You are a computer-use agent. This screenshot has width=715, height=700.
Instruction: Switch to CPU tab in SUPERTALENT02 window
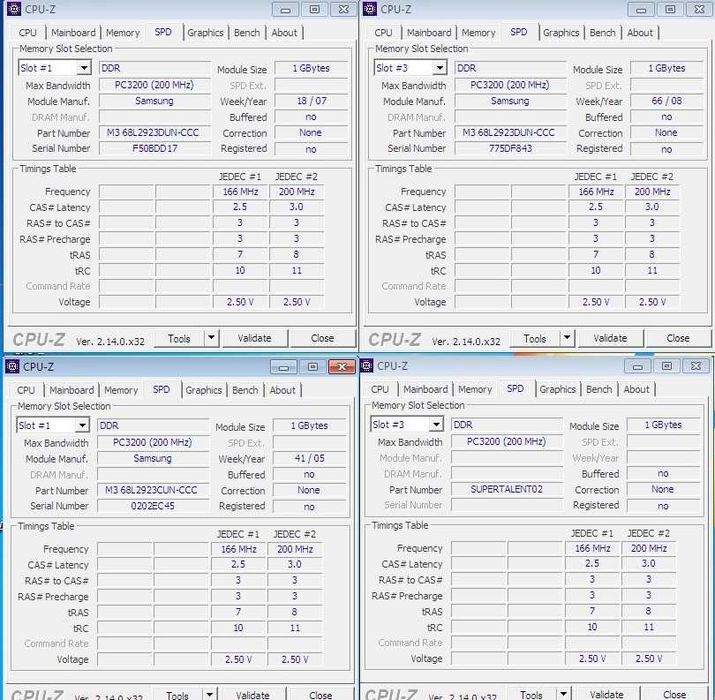(x=380, y=389)
